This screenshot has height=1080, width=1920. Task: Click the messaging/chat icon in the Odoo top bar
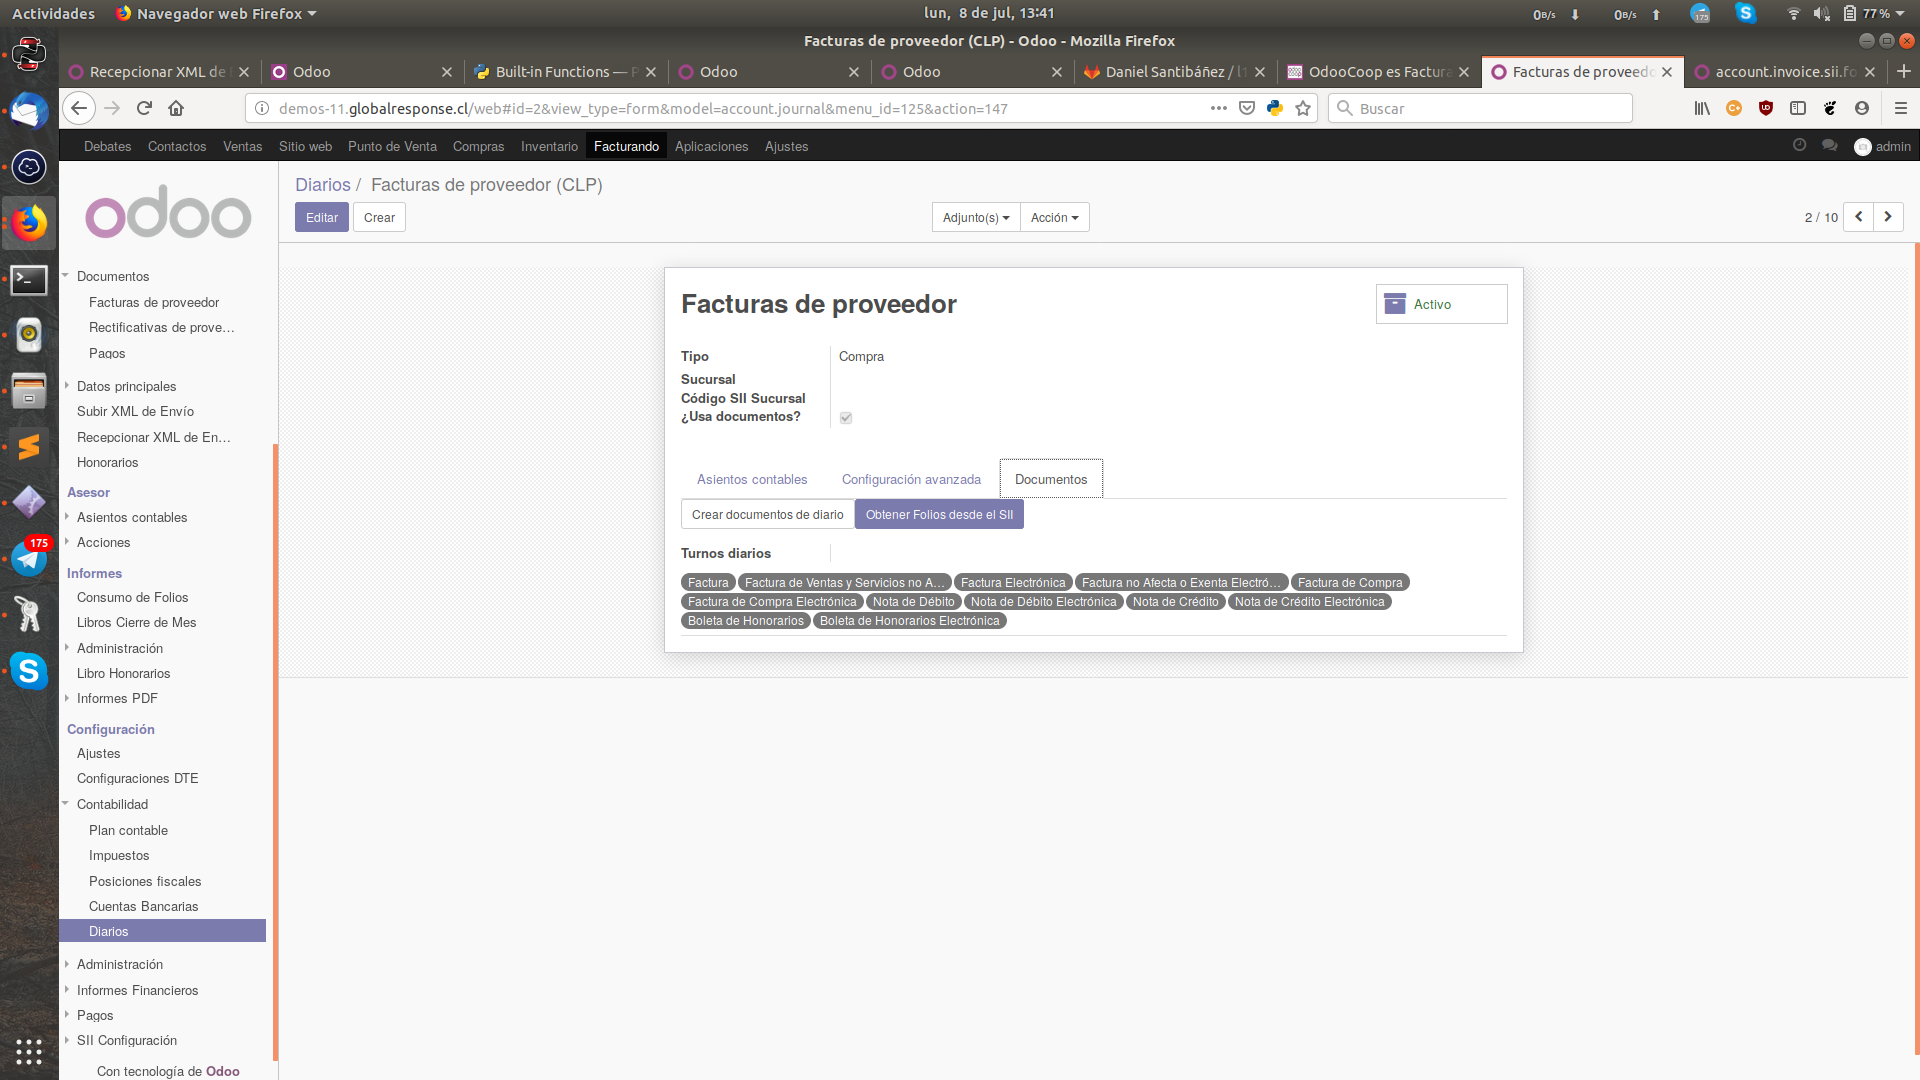click(1830, 145)
